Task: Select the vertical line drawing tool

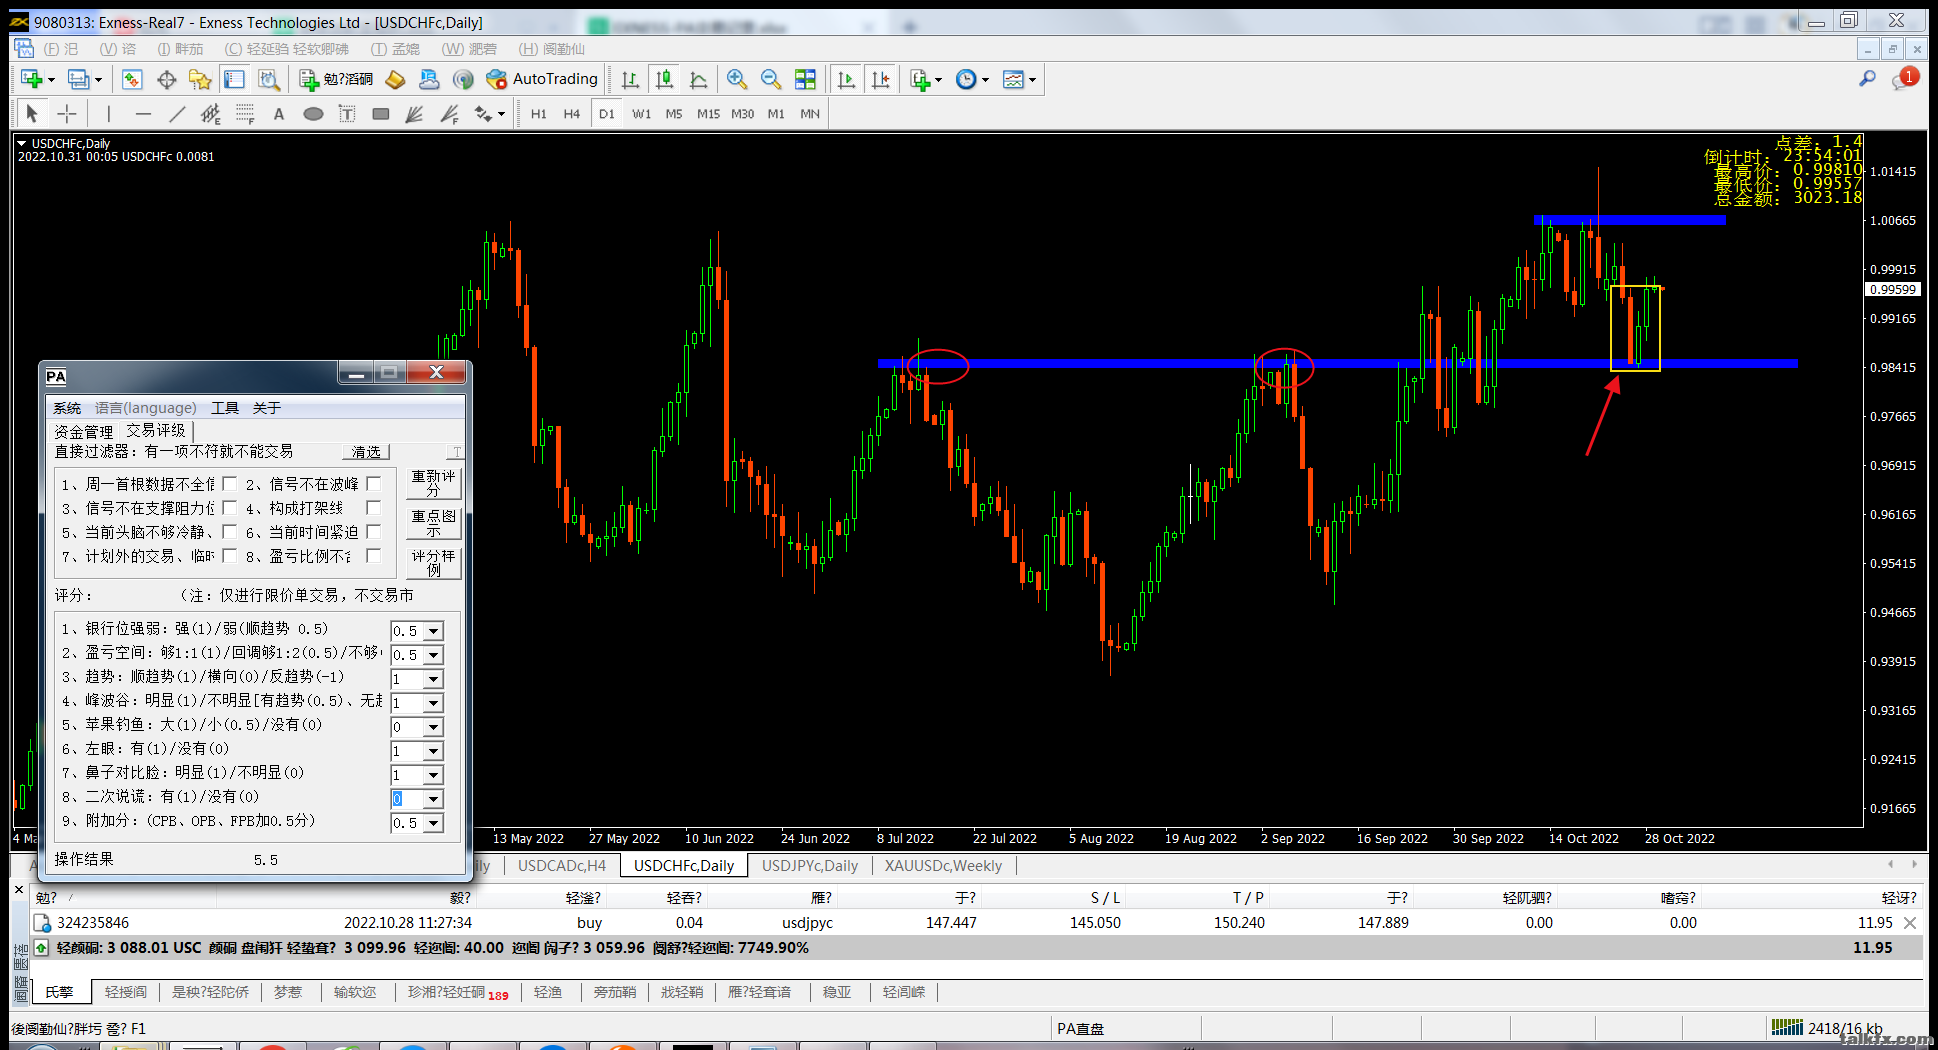Action: (109, 114)
